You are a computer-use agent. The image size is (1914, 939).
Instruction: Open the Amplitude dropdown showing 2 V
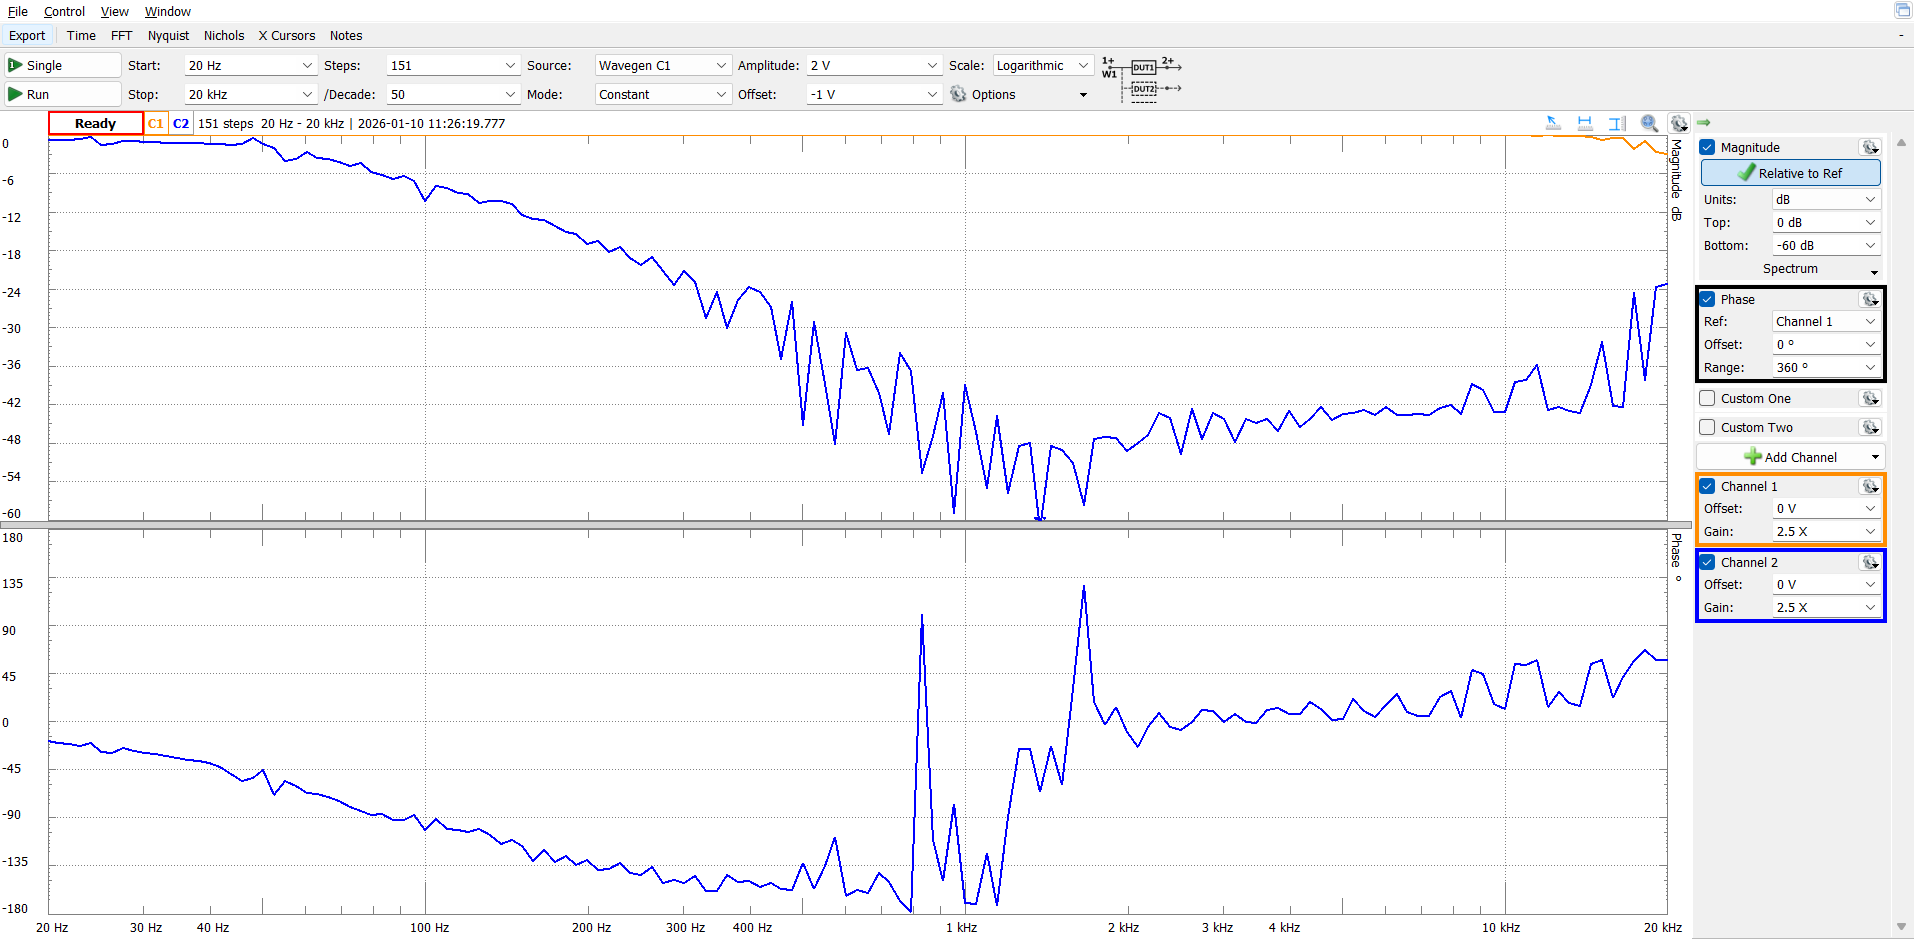point(874,65)
